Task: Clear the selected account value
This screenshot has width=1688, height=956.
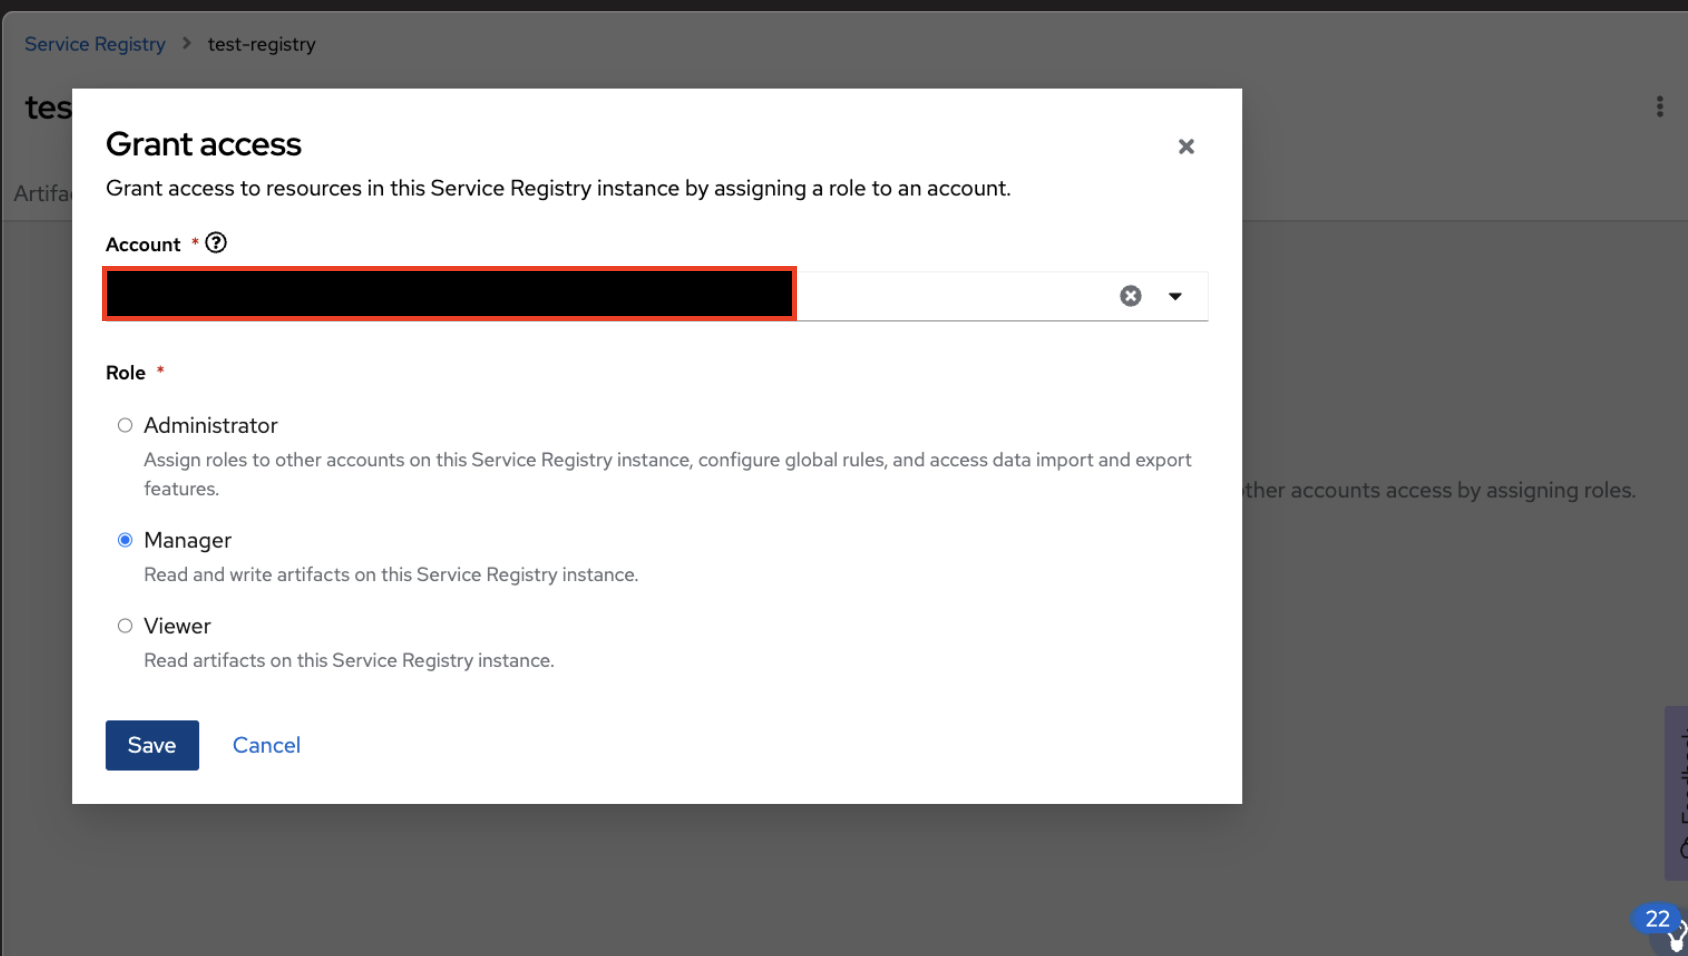Action: pos(1130,296)
